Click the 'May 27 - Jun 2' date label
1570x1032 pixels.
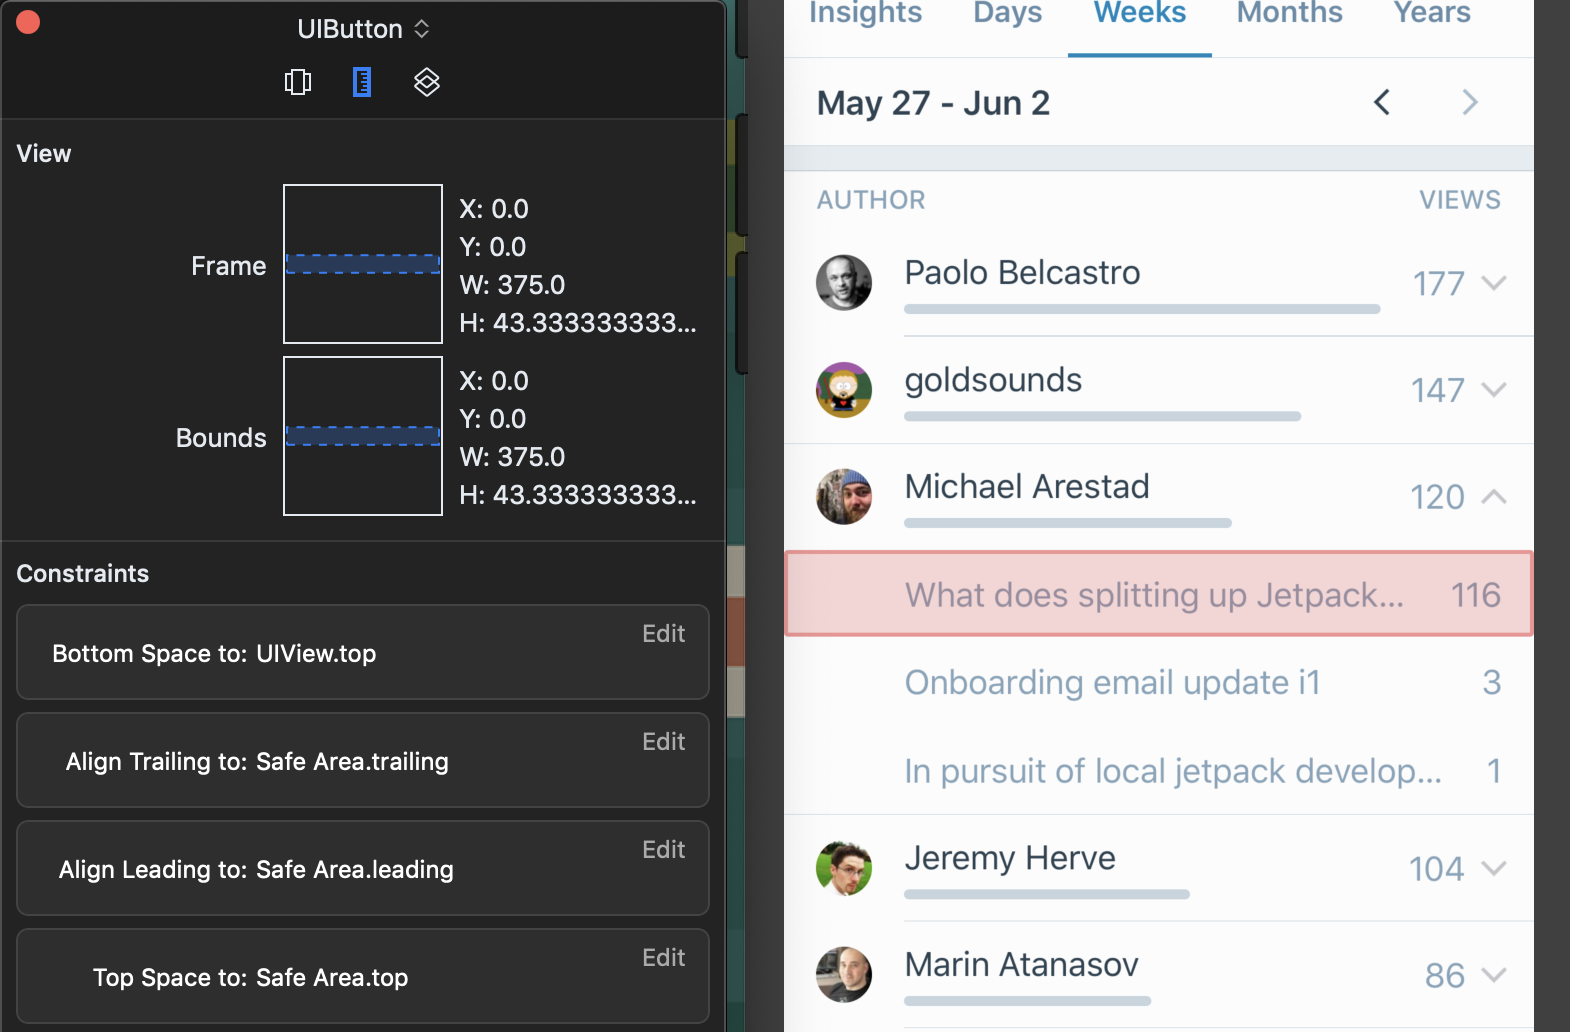933,103
